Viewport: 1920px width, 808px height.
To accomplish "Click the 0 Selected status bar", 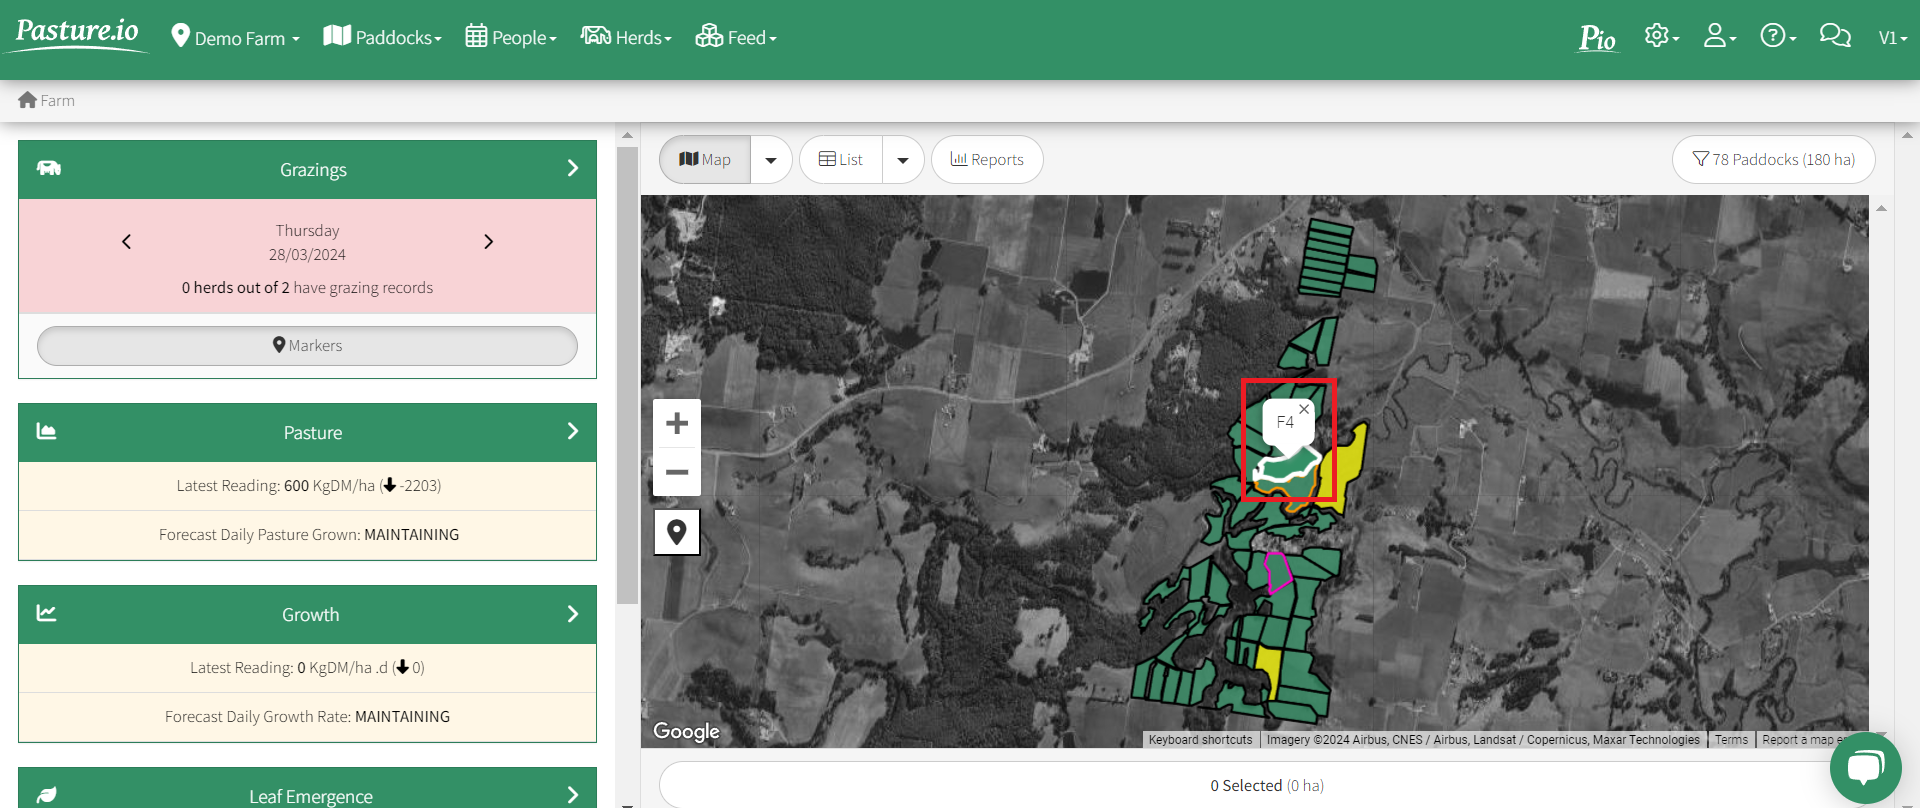I will click(x=1267, y=786).
